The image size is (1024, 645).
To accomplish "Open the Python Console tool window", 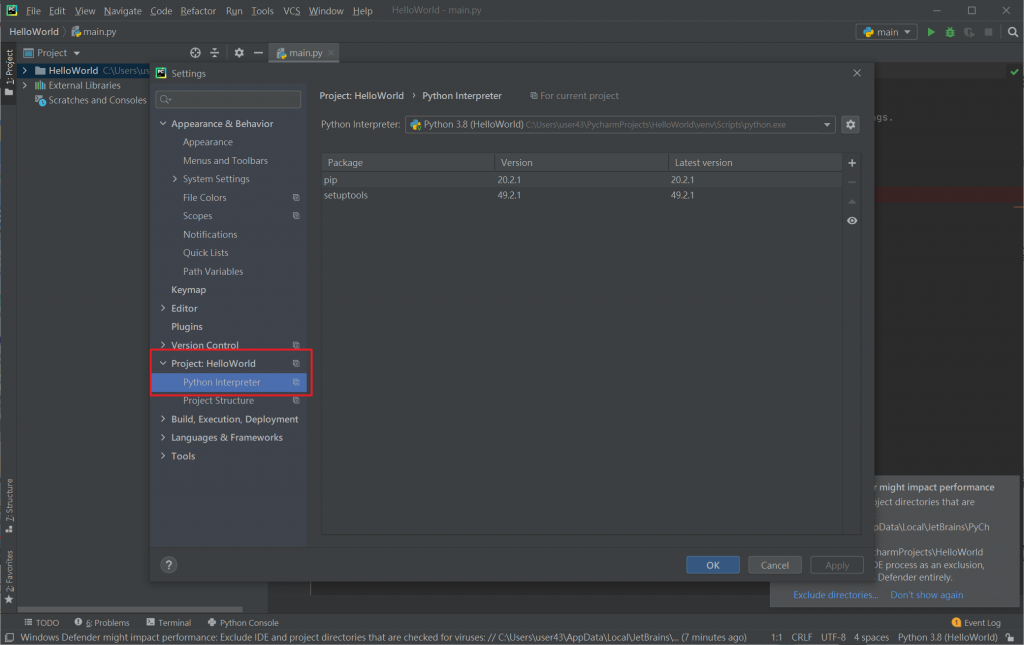I will tap(243, 623).
